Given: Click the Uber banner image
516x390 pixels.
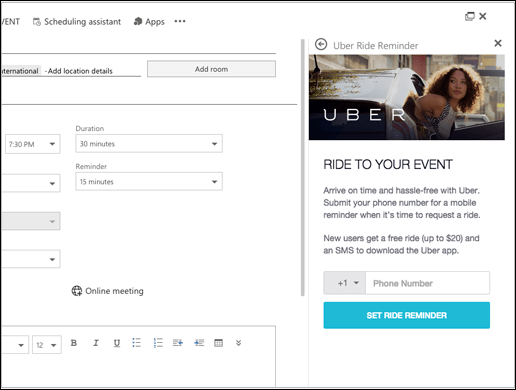Looking at the screenshot, I should [x=407, y=97].
